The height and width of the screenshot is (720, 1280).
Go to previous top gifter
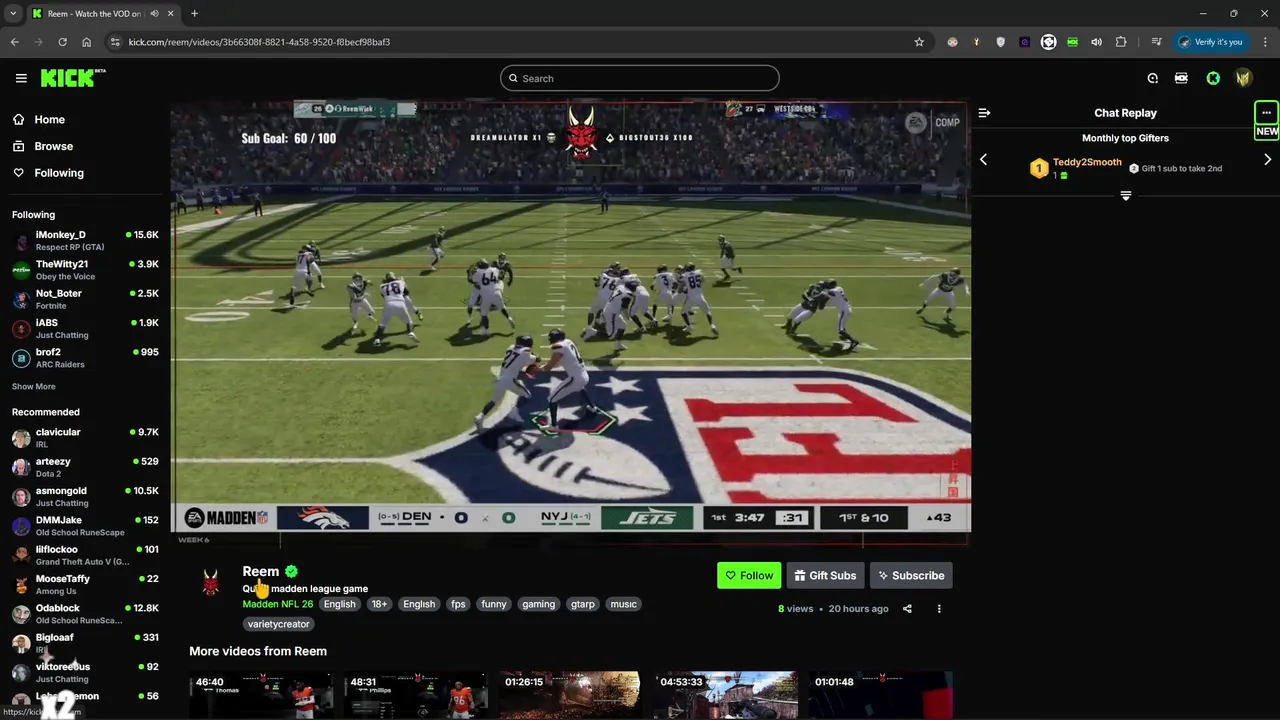983,160
